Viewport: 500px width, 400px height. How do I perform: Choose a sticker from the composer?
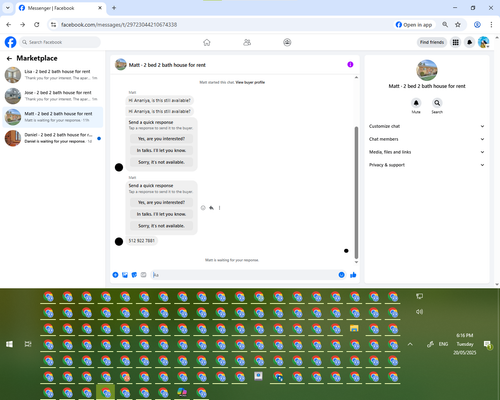(134, 275)
